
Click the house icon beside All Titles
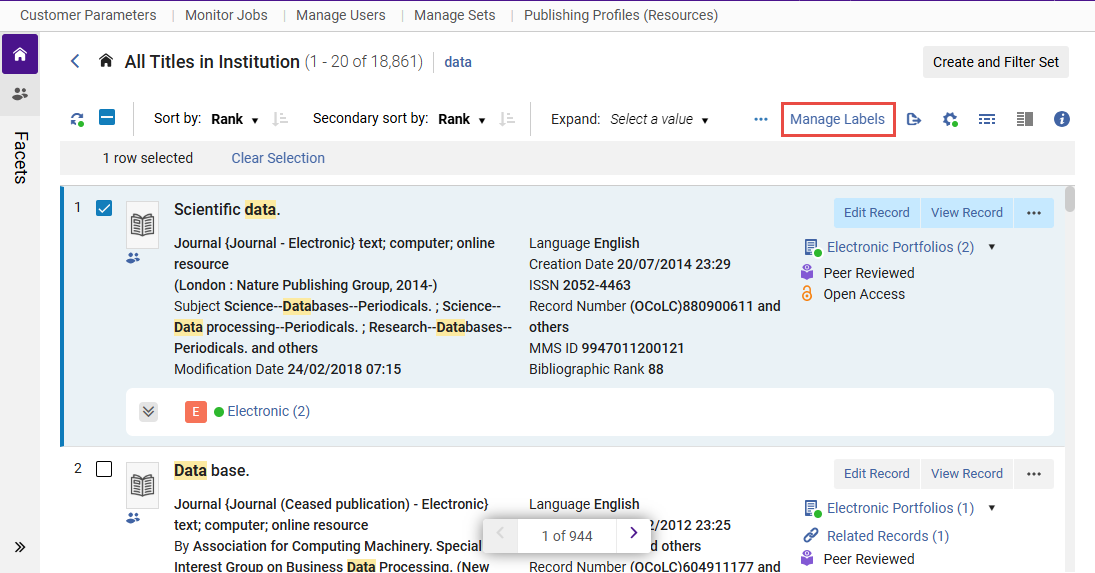pos(105,61)
